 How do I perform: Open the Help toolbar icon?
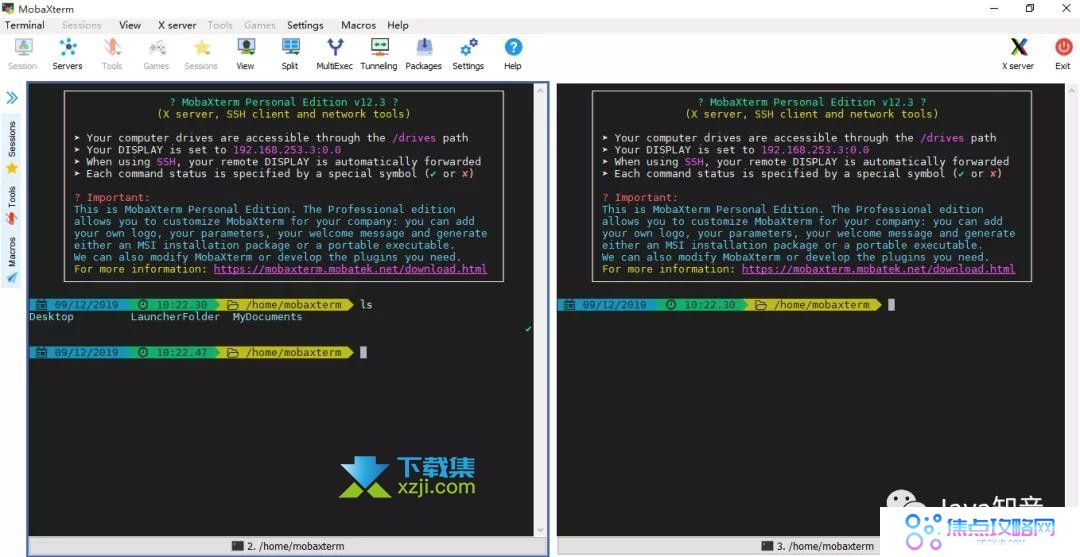point(512,54)
